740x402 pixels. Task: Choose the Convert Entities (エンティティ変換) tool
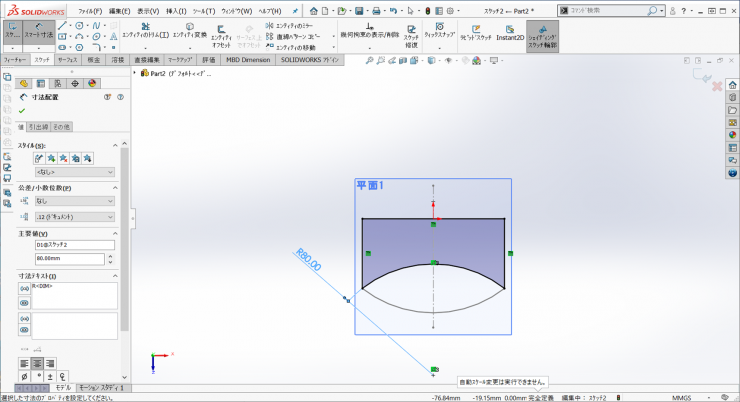(x=189, y=30)
